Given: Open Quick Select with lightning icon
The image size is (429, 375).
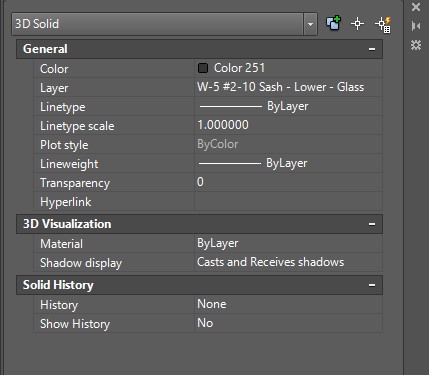Looking at the screenshot, I should point(383,25).
